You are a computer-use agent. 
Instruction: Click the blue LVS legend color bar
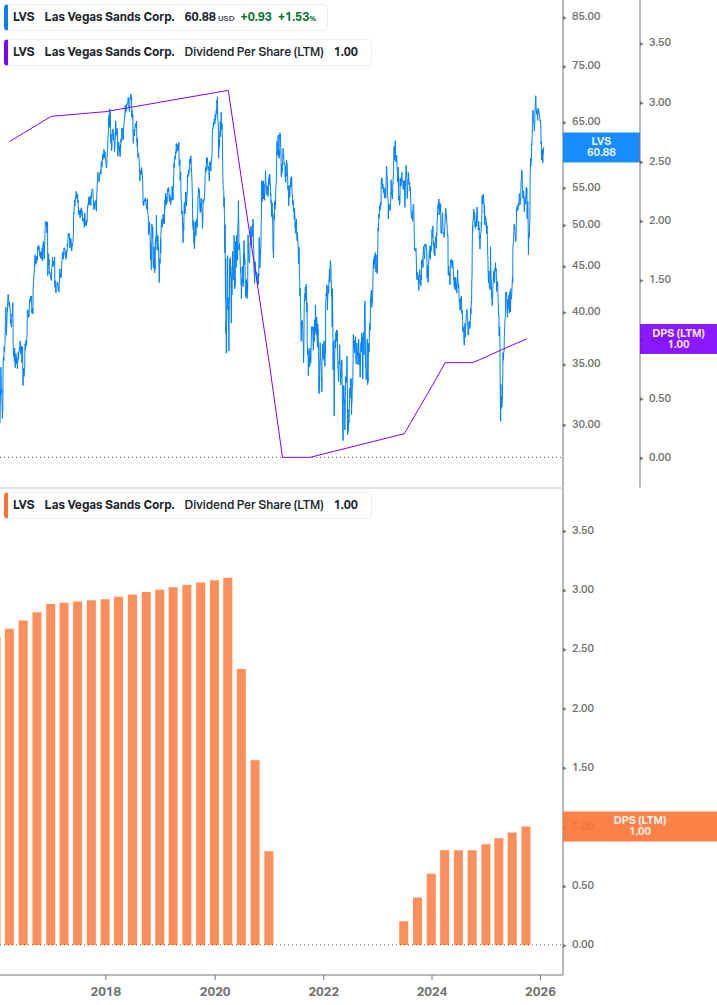6,17
